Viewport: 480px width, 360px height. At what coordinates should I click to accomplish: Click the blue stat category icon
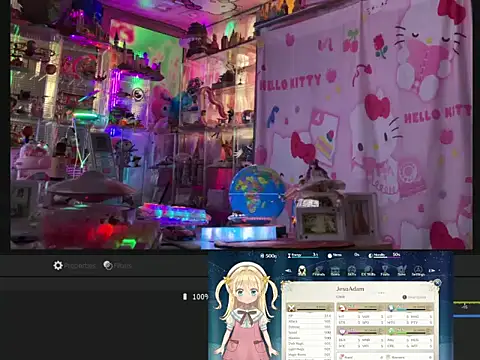[x=392, y=307]
